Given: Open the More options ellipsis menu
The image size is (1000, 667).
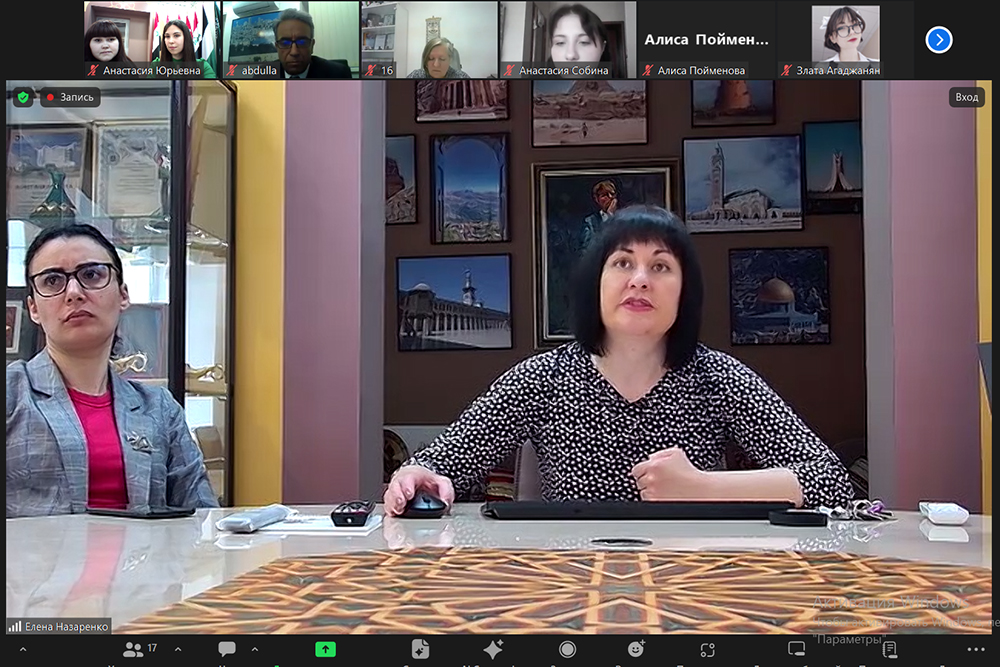Looking at the screenshot, I should point(976,649).
